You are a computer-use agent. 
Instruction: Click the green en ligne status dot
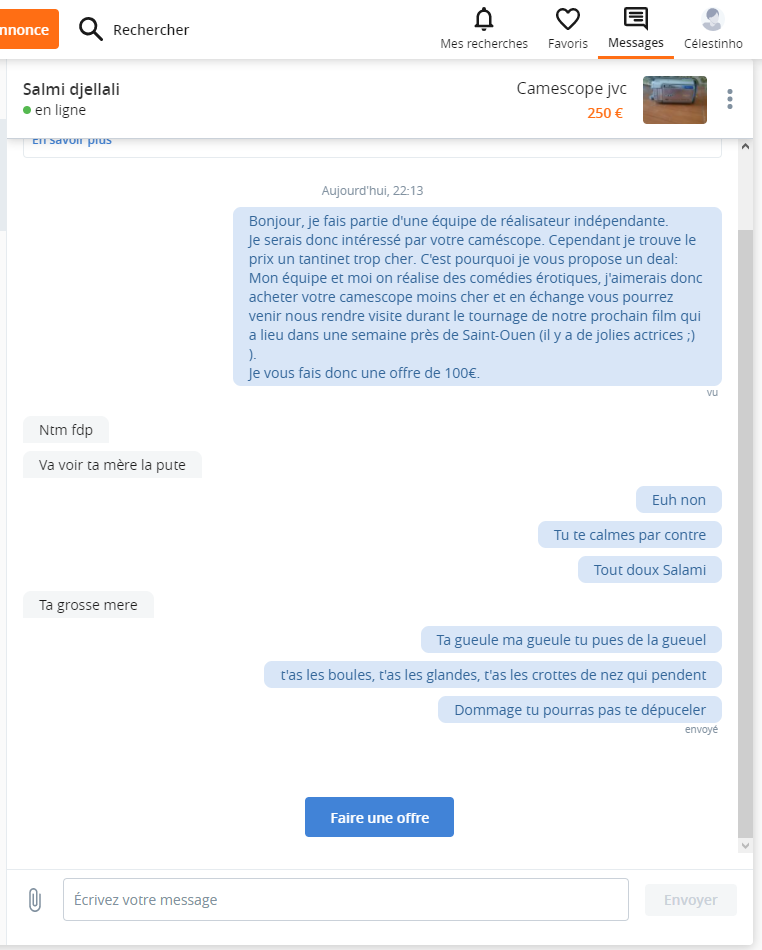click(27, 110)
